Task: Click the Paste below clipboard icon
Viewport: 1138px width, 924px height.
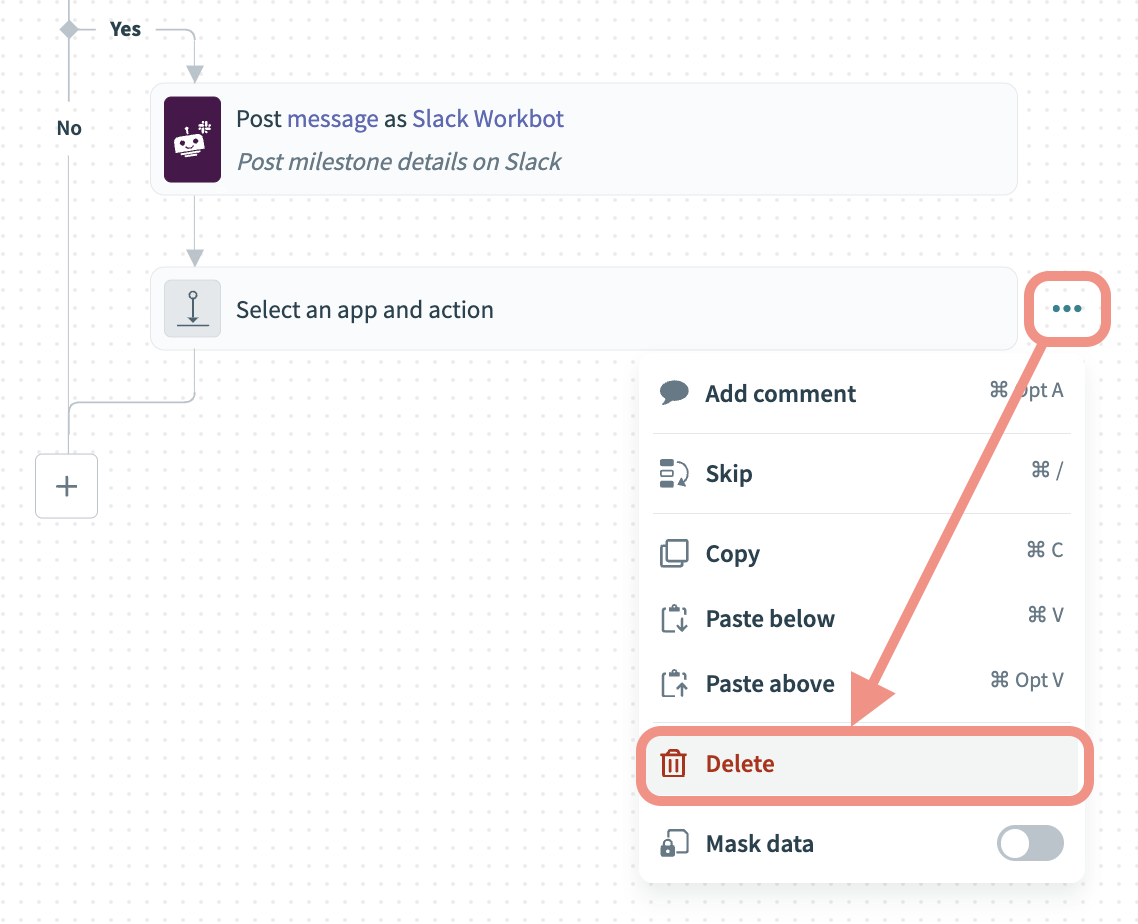Action: pos(674,619)
